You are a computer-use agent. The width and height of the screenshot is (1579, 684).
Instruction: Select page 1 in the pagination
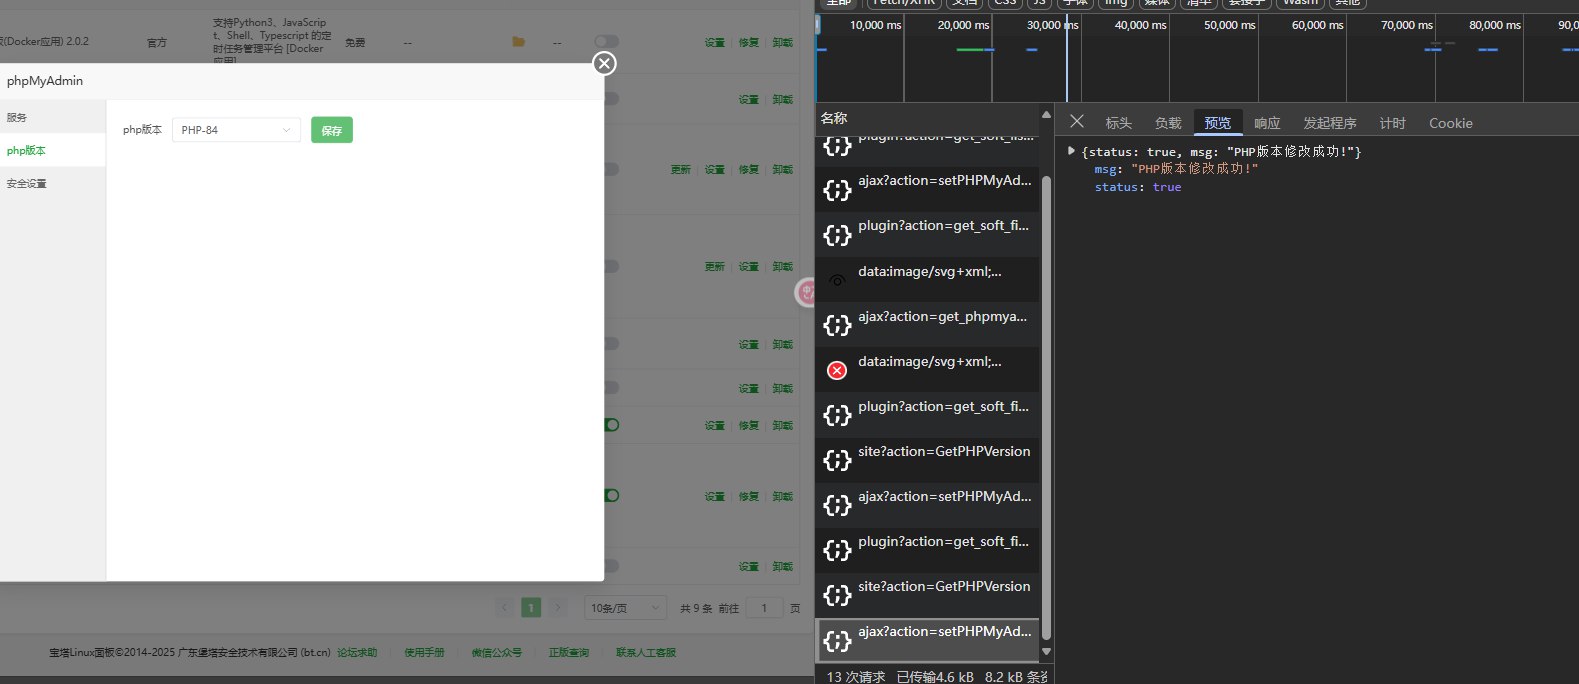click(531, 607)
